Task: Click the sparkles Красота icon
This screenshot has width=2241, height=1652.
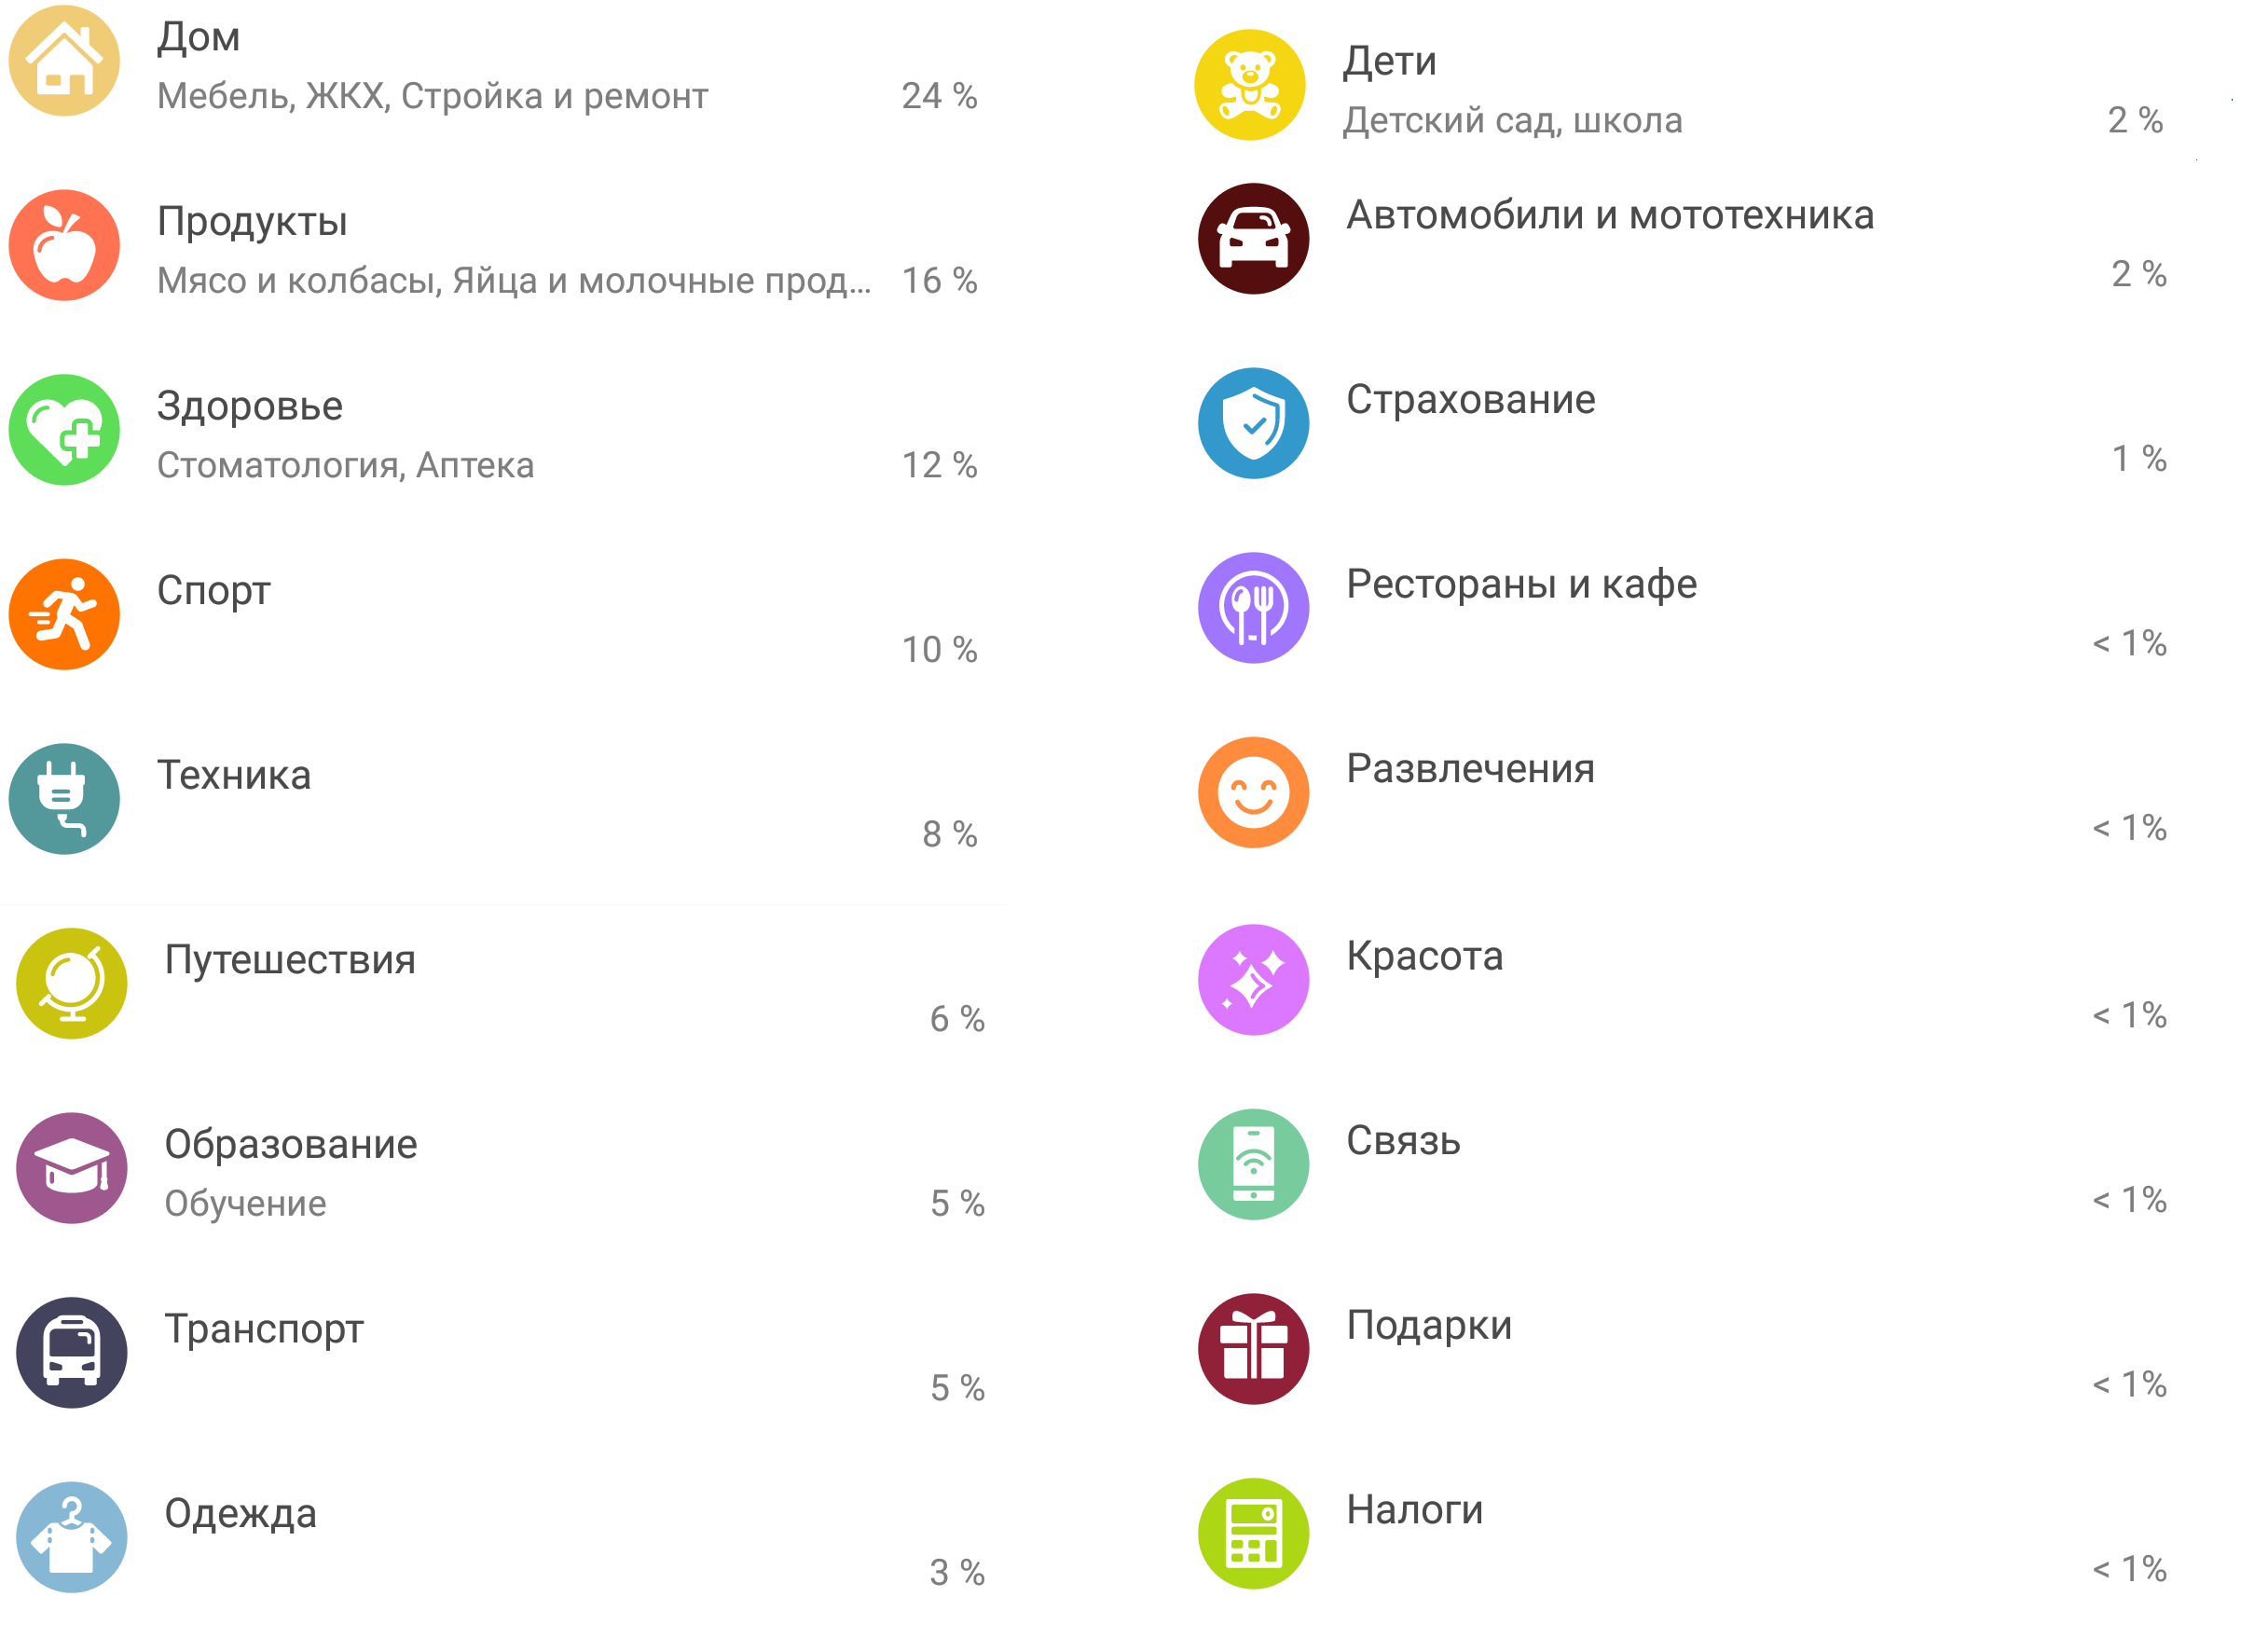Action: [1253, 979]
